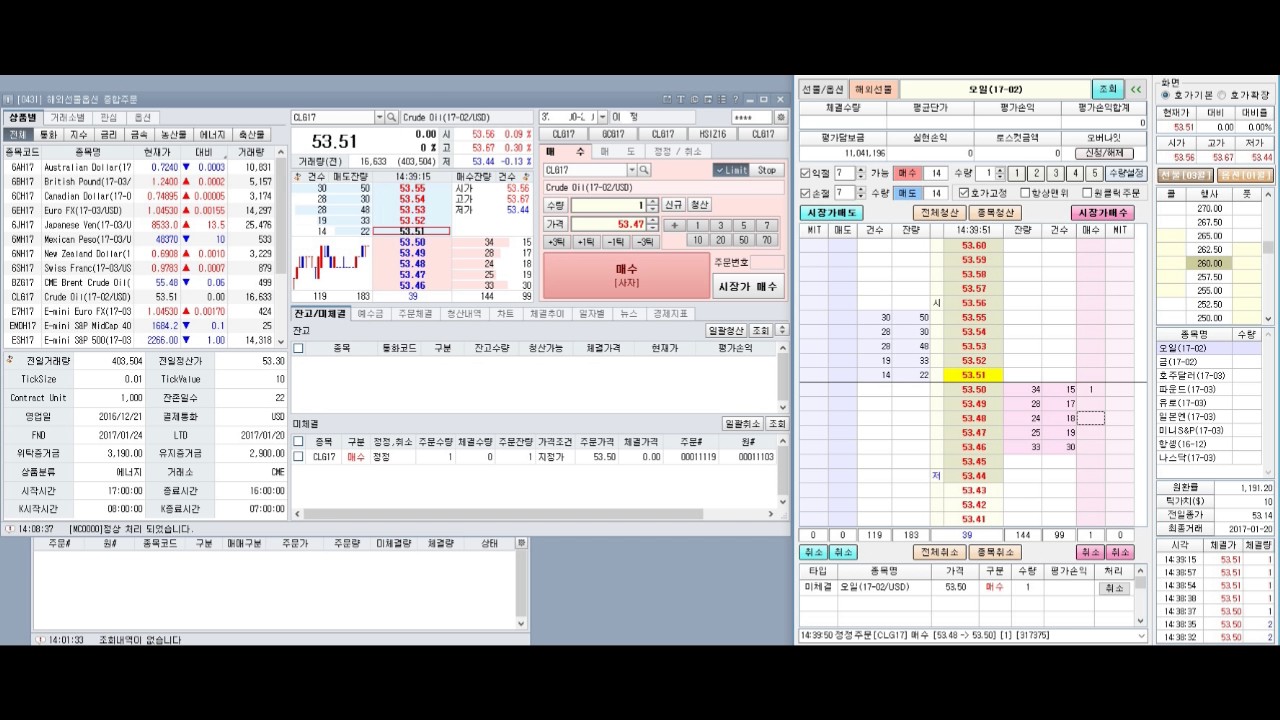
Task: Click the first title bar tool icon
Action: (667, 99)
